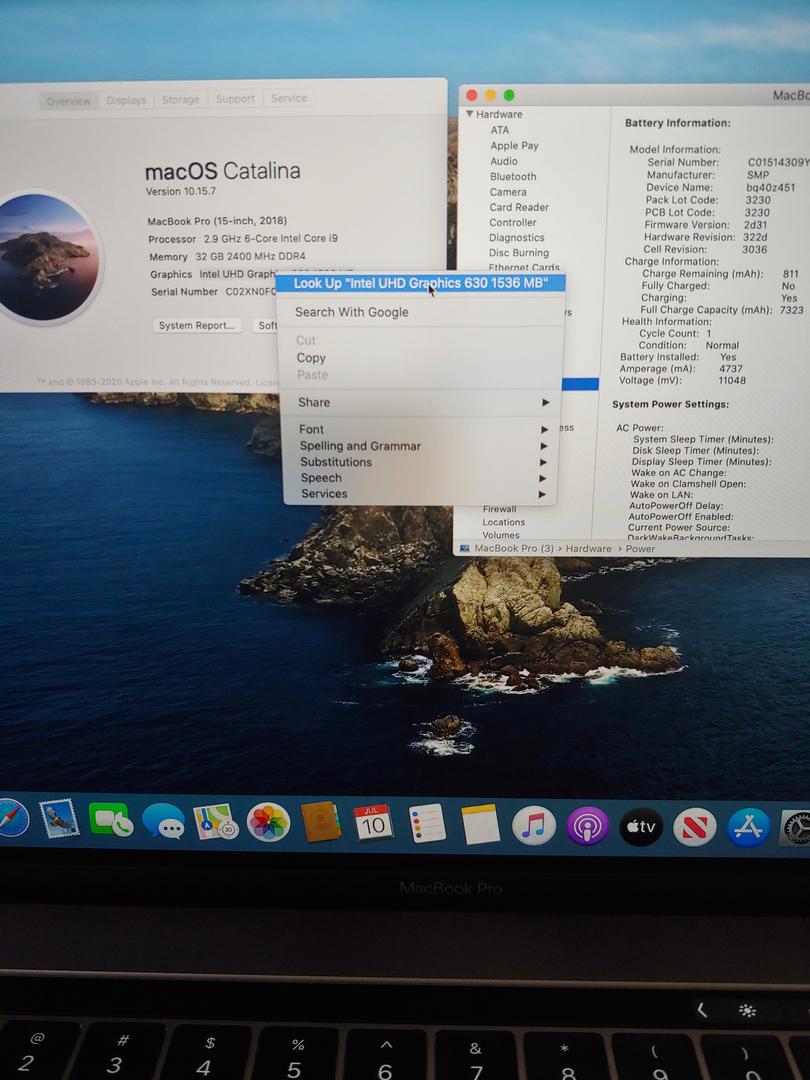Image resolution: width=810 pixels, height=1080 pixels.
Task: Zoom System Information with green button
Action: (x=509, y=95)
